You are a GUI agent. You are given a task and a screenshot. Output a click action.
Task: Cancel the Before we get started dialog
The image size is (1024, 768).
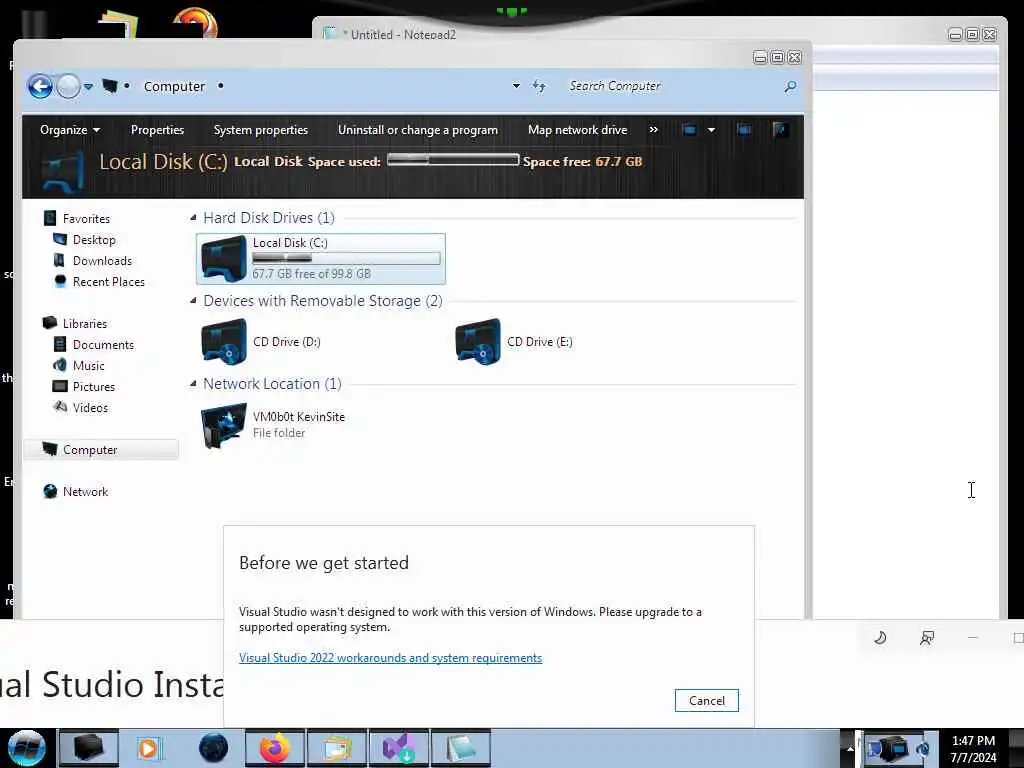pos(707,700)
